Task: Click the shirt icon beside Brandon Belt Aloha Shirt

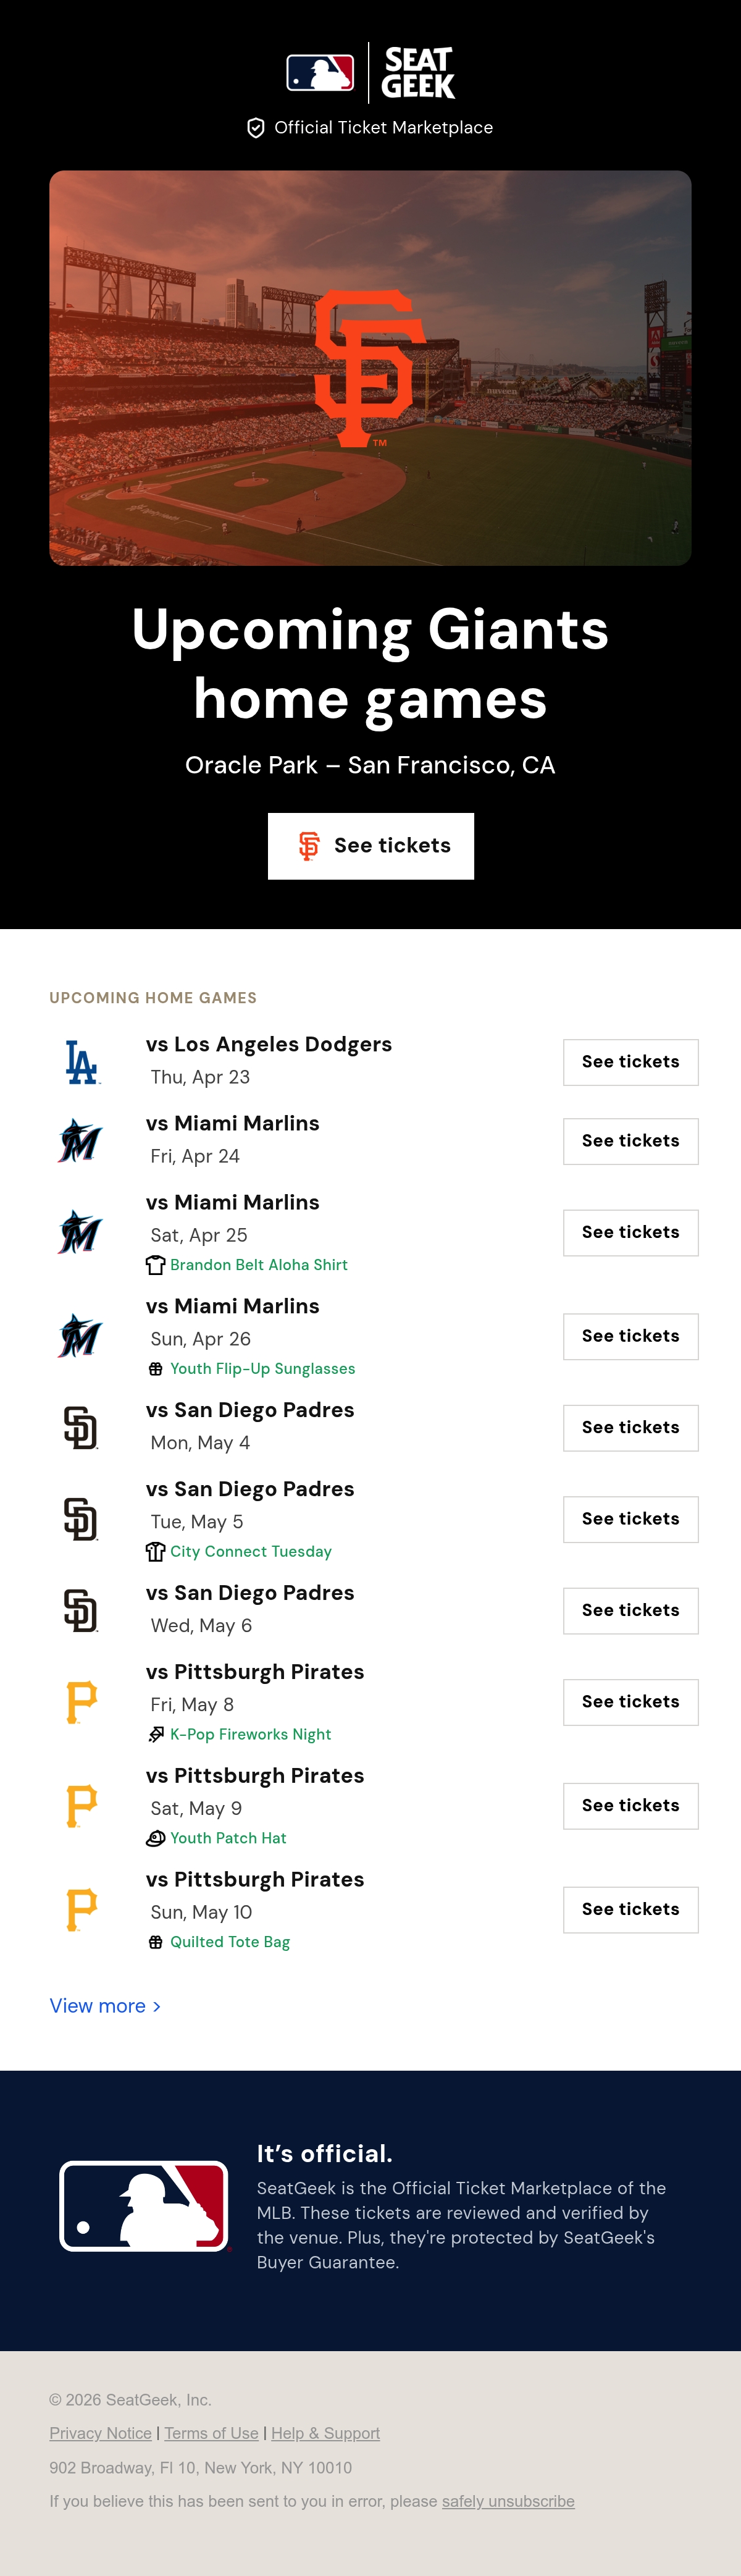Action: tap(155, 1265)
